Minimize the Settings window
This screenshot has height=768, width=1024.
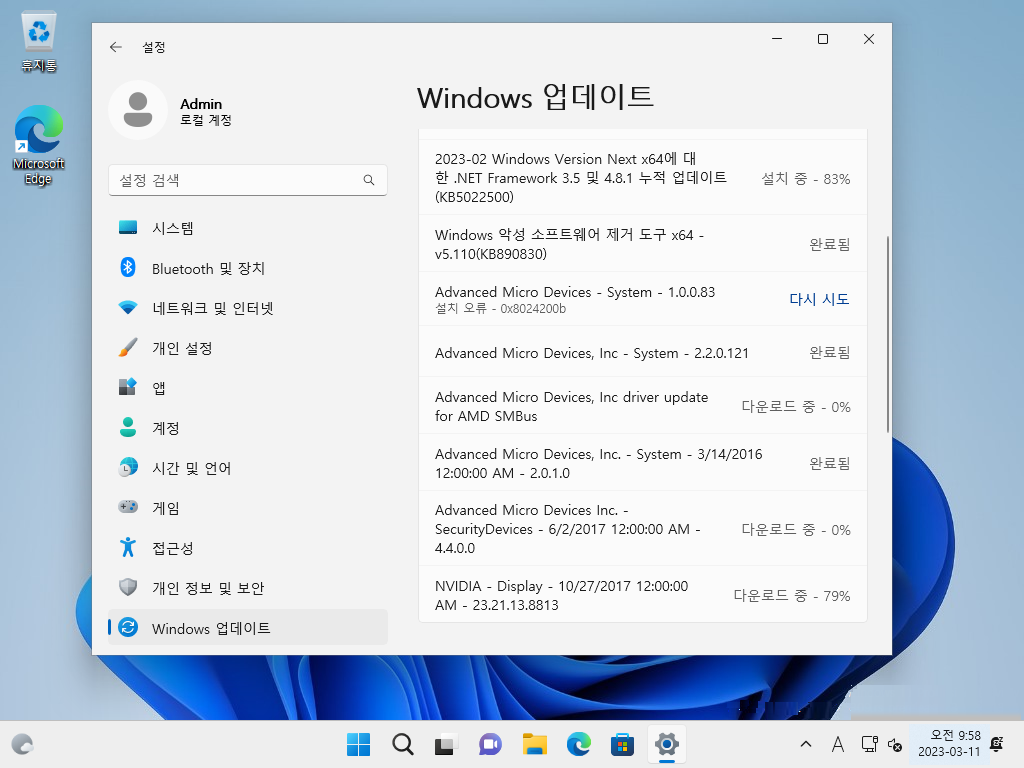(x=777, y=39)
